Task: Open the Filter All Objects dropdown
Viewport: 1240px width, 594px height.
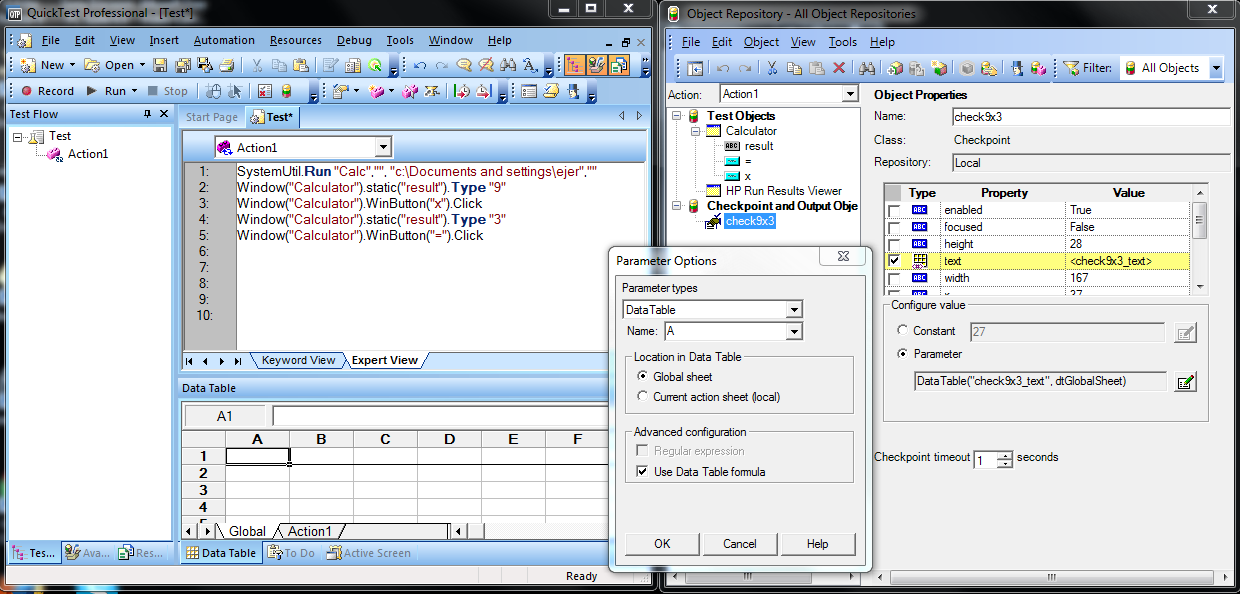Action: pos(1216,68)
